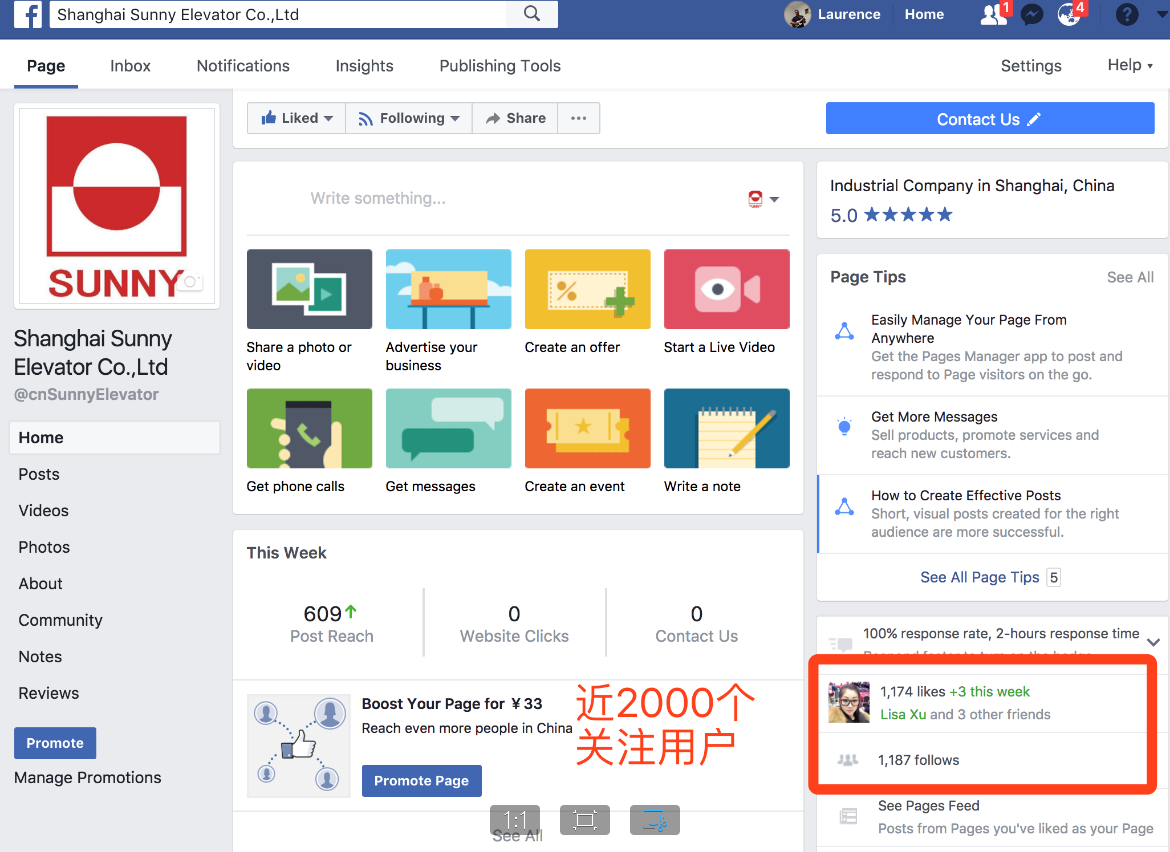Open the Insights tab
The width and height of the screenshot is (1170, 852).
click(364, 66)
